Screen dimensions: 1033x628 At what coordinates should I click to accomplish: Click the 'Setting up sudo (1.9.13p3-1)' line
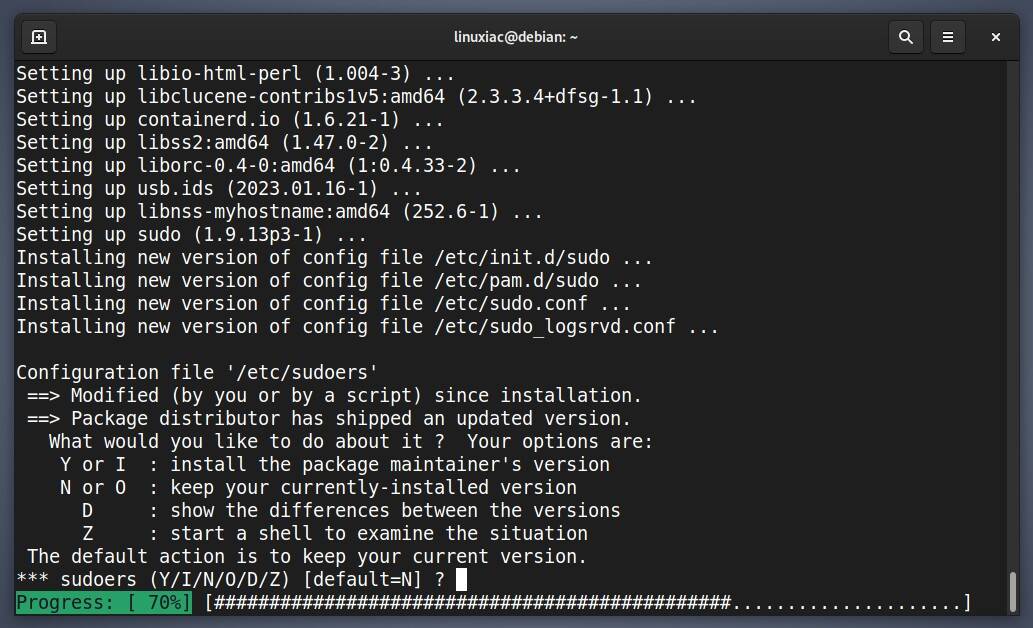191,235
